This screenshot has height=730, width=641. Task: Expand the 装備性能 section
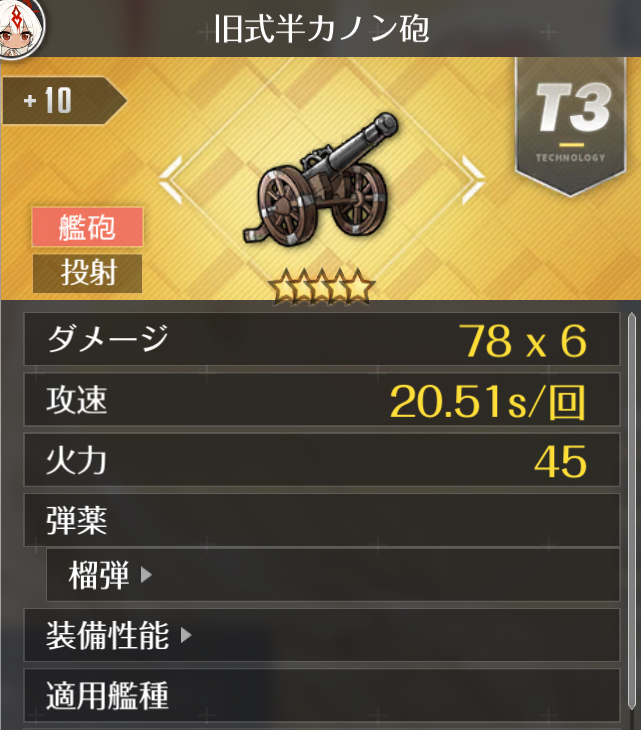(322, 635)
